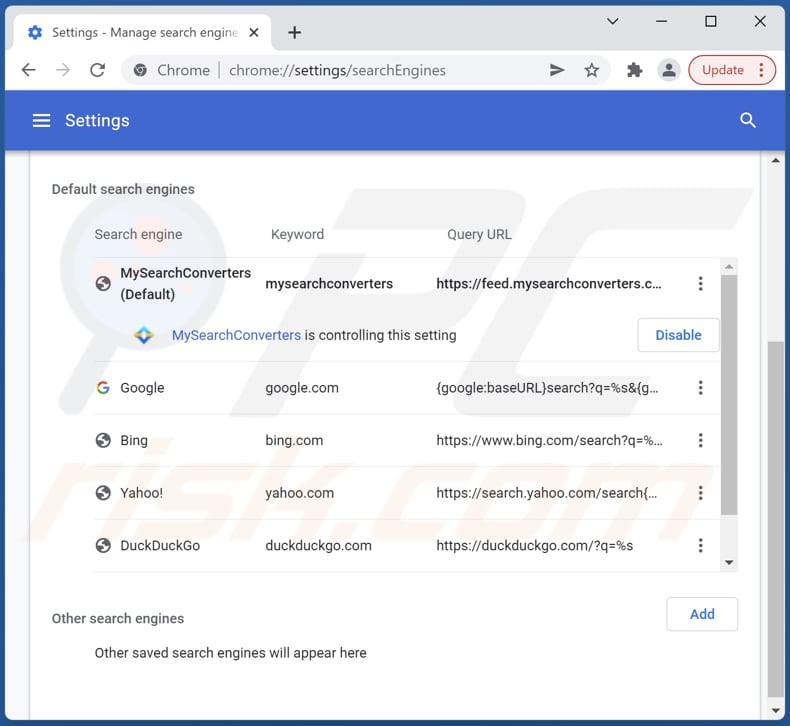
Task: Click the Other search engines heading
Action: pos(118,619)
